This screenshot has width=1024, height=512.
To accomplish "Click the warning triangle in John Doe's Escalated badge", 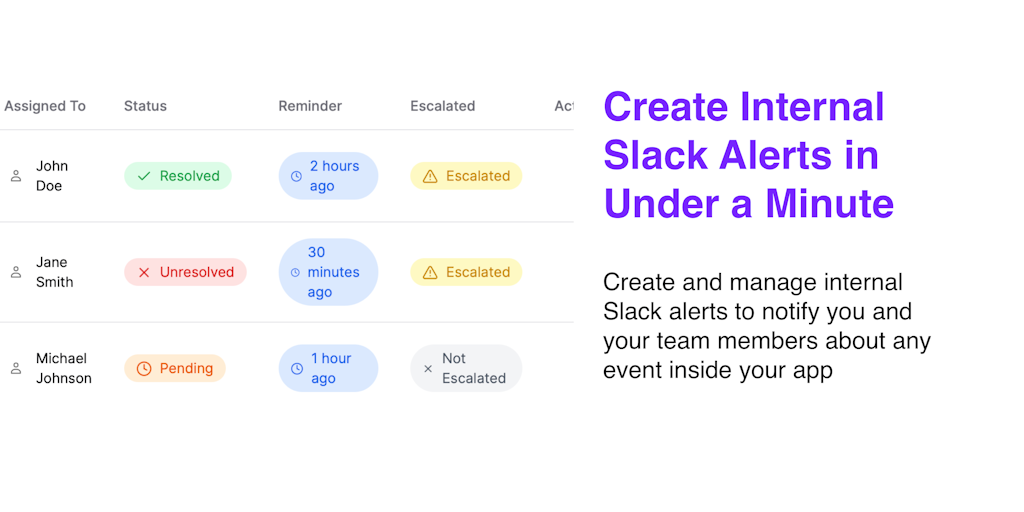I will pyautogui.click(x=430, y=176).
